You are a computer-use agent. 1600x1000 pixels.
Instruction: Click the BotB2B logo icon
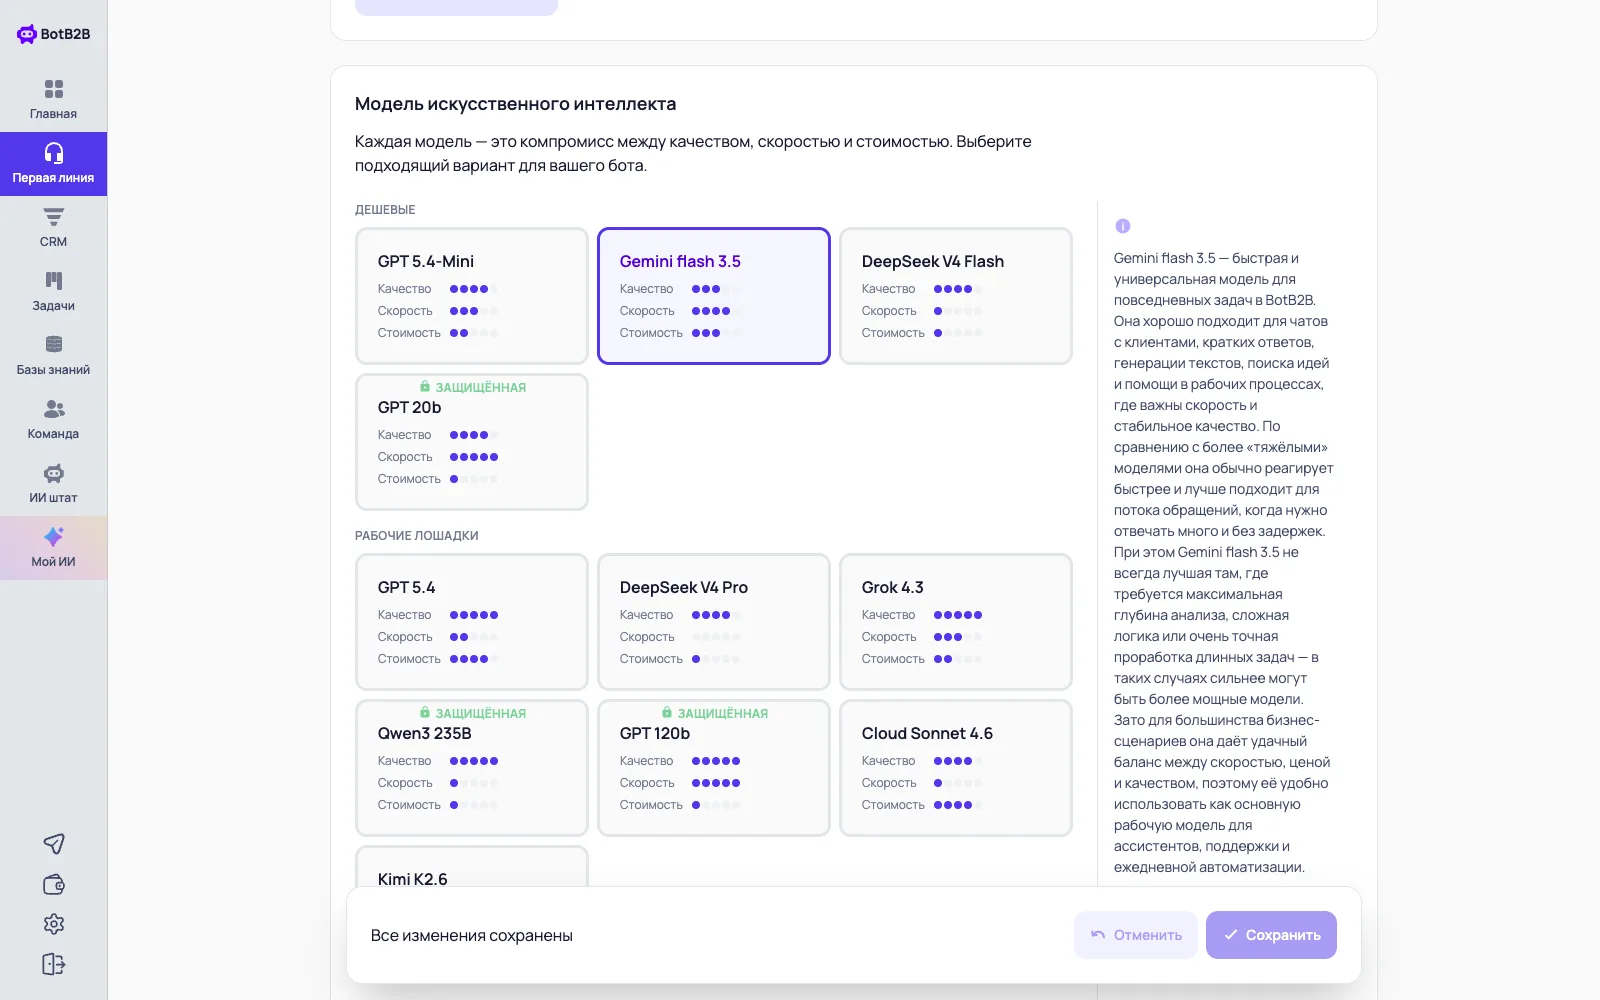[x=27, y=34]
